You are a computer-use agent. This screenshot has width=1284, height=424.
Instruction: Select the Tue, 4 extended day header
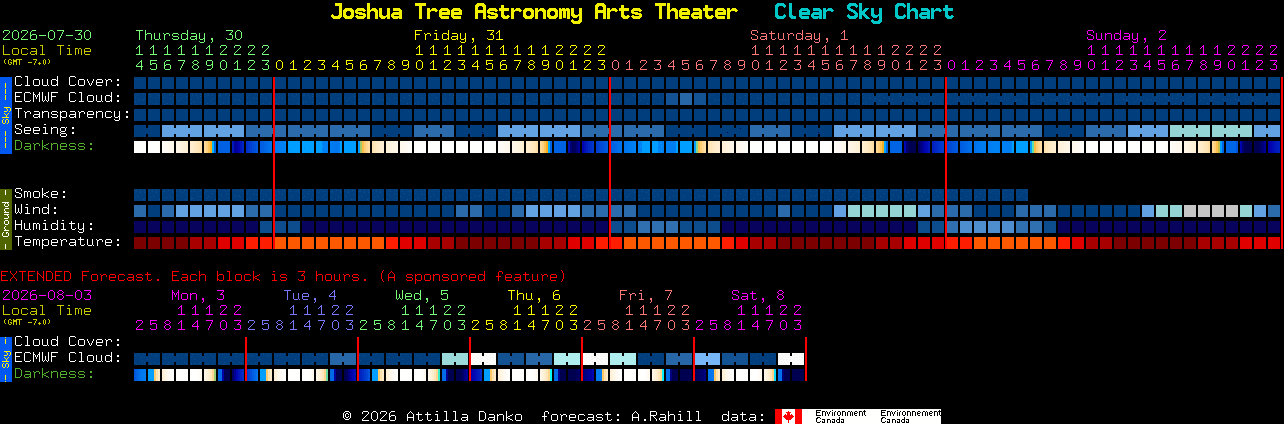tap(310, 295)
